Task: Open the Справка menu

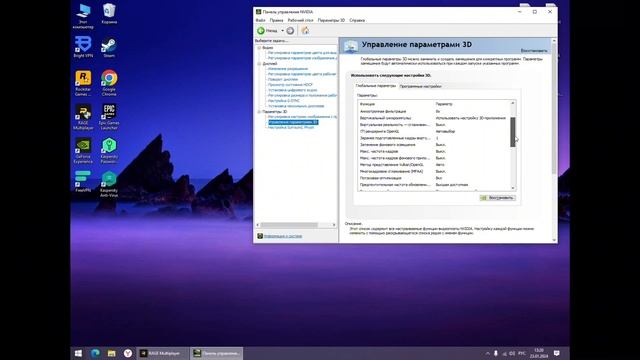Action: pos(357,20)
